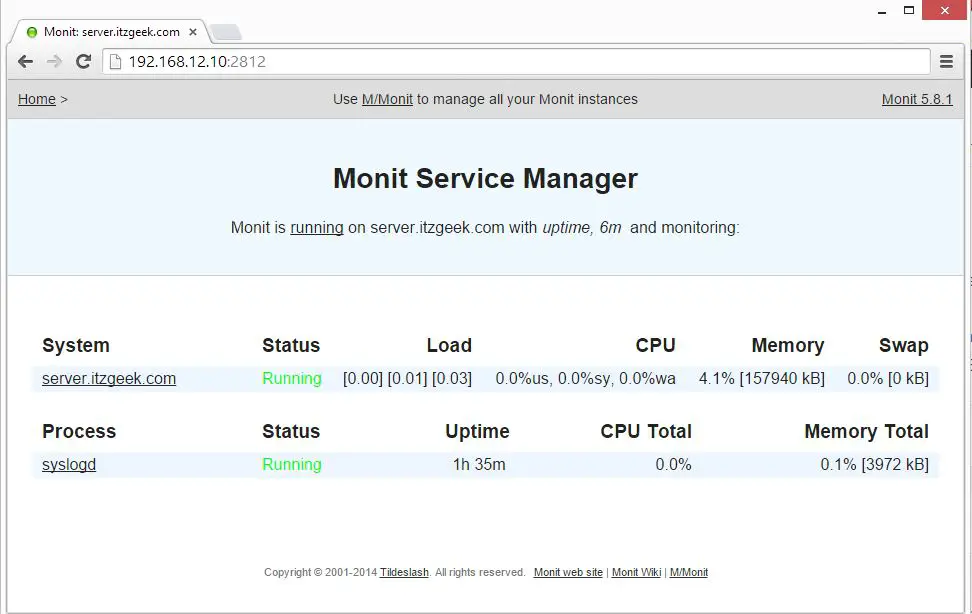
Task: Visit the Tildeslash footer link
Action: click(404, 572)
